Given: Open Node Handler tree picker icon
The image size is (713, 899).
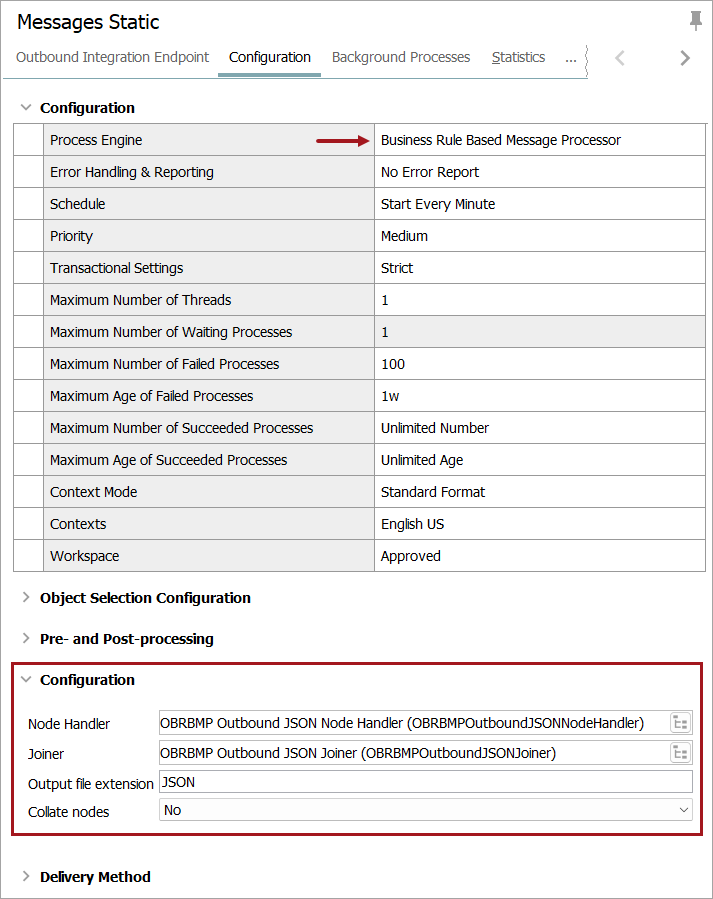Looking at the screenshot, I should (x=681, y=723).
